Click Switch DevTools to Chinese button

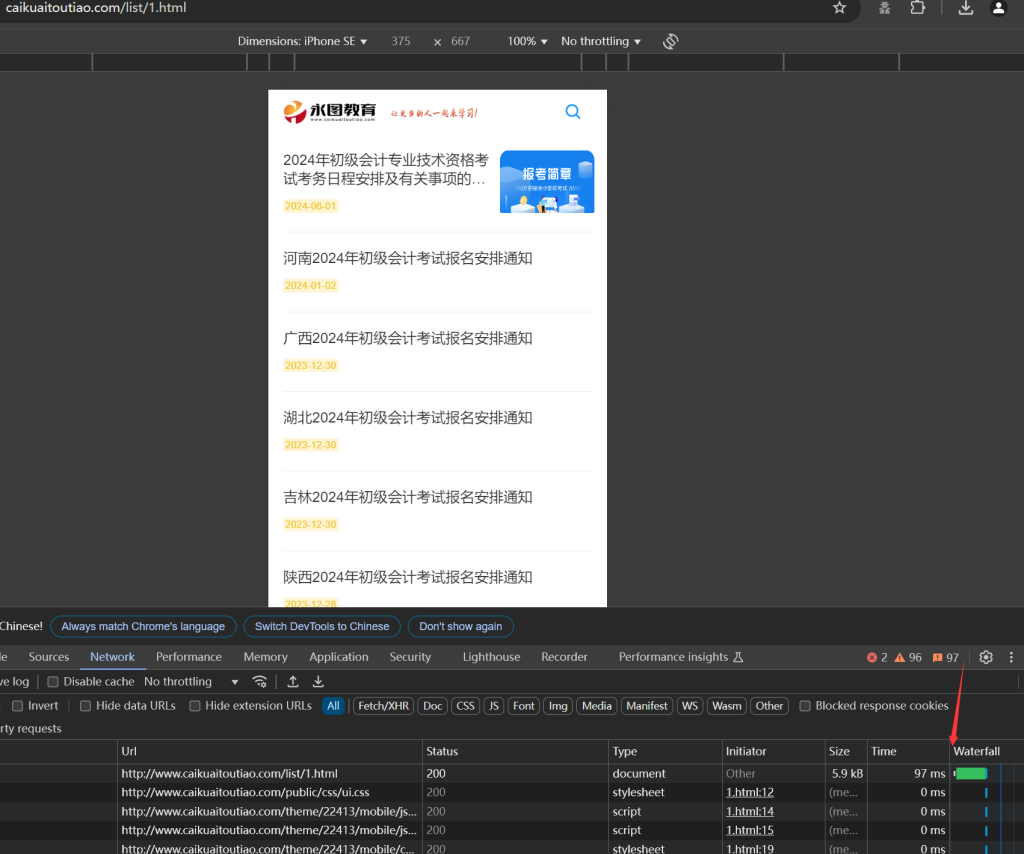pos(321,626)
